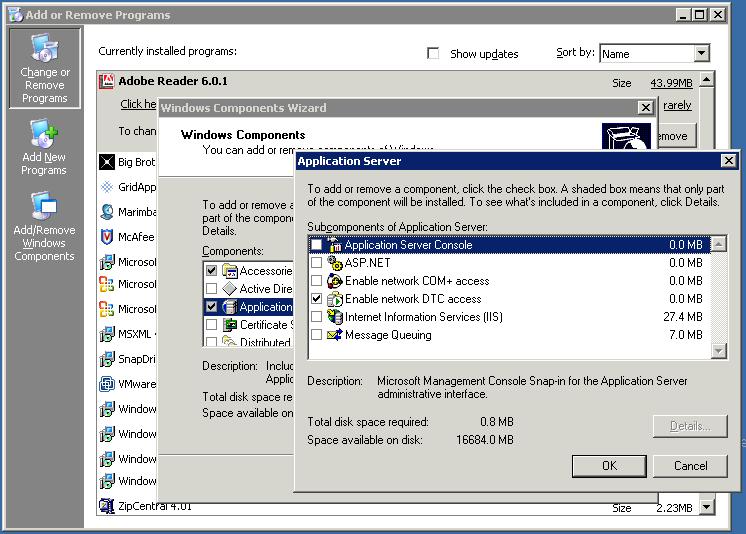Select 'Enable network COM+ access' label
This screenshot has width=746, height=534.
(417, 281)
